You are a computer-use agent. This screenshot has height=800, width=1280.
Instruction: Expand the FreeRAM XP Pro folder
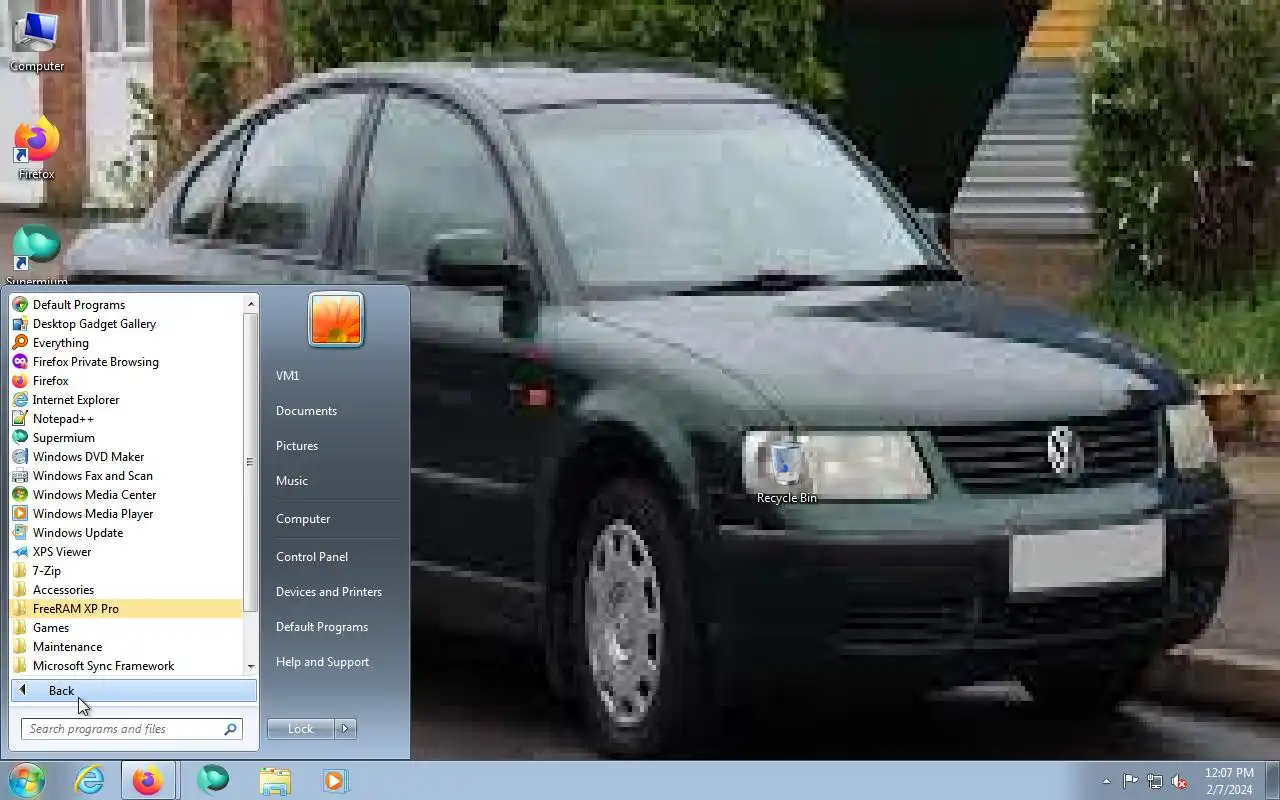coord(126,609)
